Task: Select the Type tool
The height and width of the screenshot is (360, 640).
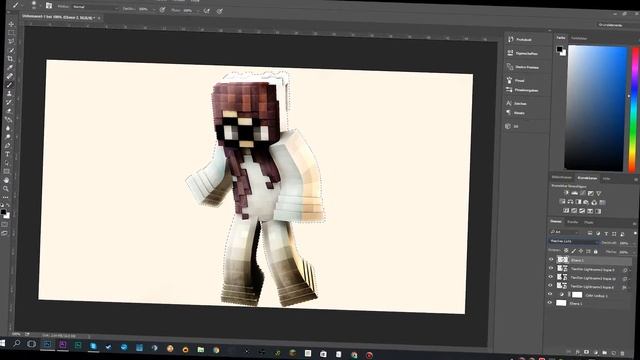Action: point(7,154)
